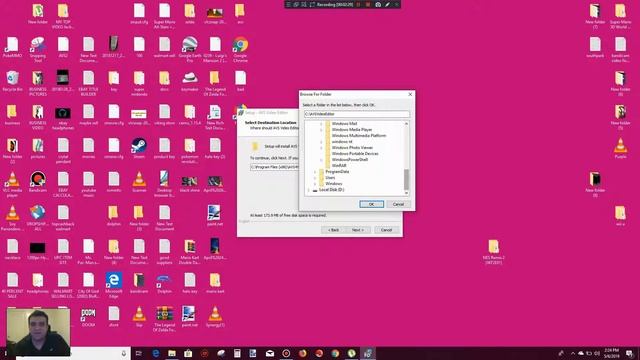The width and height of the screenshot is (640, 360).
Task: Select the Mario Kart Double Dash archive
Action: [x=190, y=251]
